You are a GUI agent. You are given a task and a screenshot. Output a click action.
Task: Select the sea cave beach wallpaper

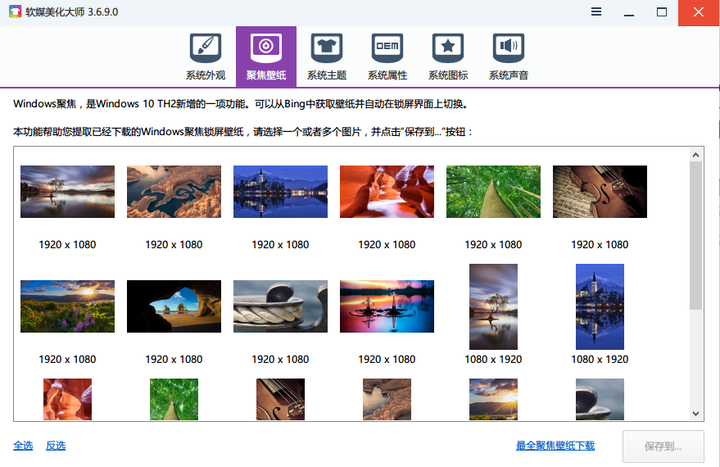(x=174, y=306)
